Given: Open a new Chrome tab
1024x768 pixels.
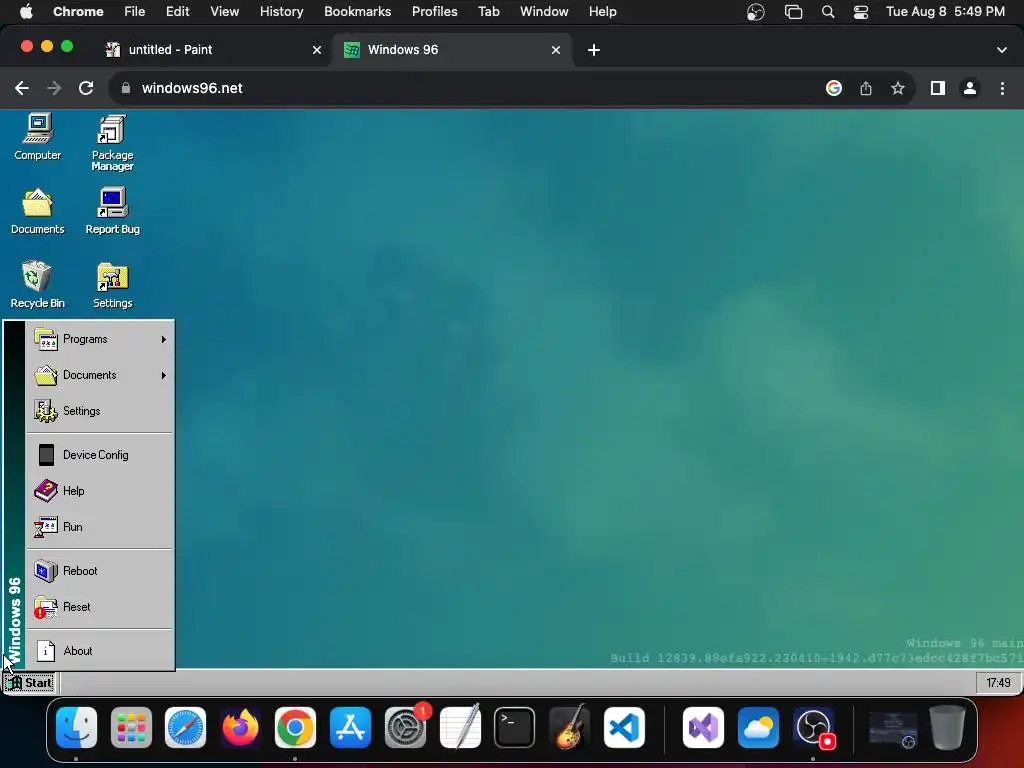Looking at the screenshot, I should coord(594,50).
